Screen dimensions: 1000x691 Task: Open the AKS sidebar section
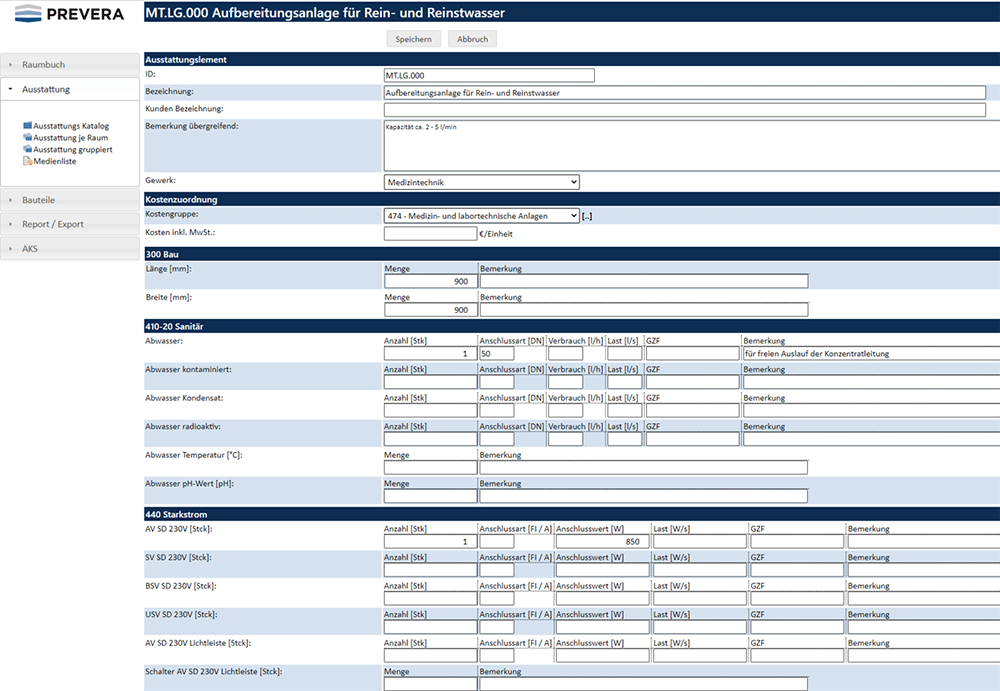(70, 248)
